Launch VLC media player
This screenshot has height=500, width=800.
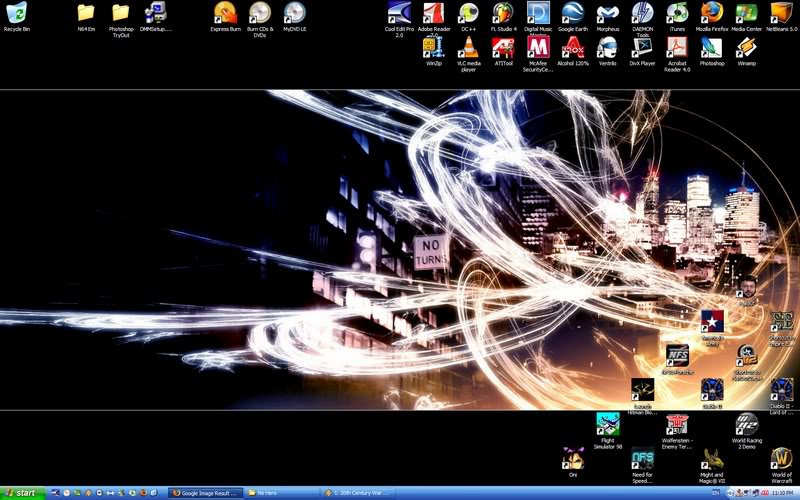pos(468,54)
